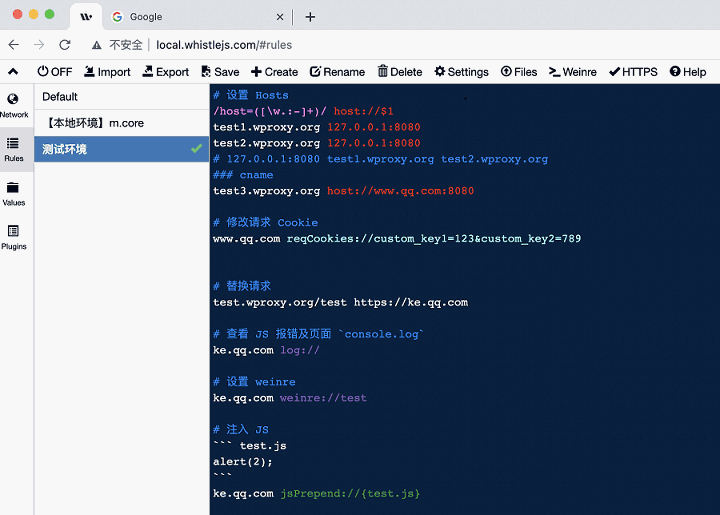Image resolution: width=720 pixels, height=515 pixels.
Task: Open the HTTPS certificate settings
Action: coord(633,72)
